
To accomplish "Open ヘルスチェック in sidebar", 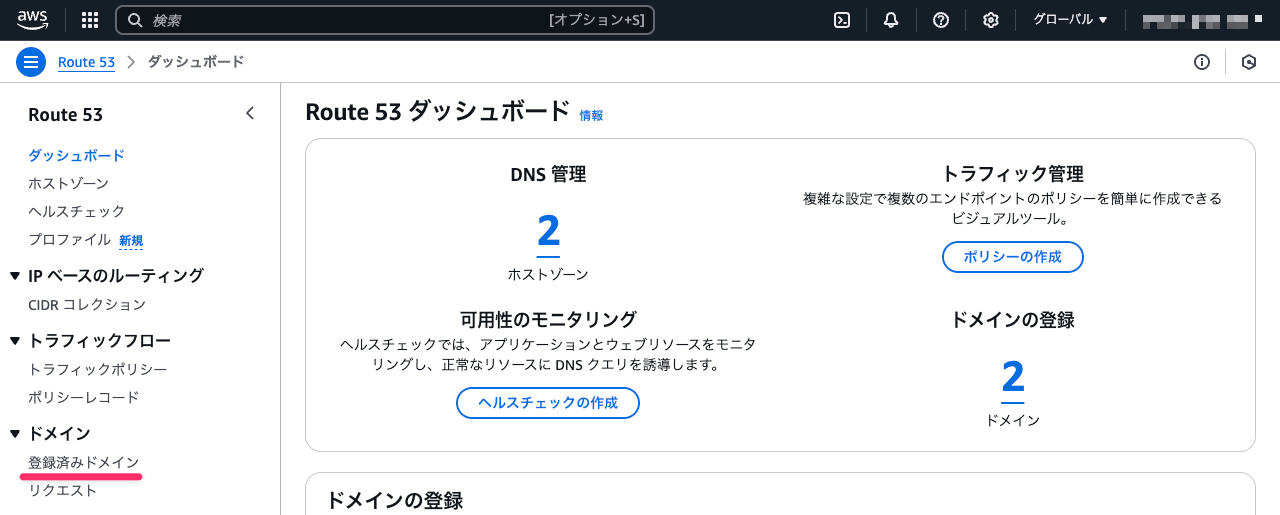I will pos(77,211).
